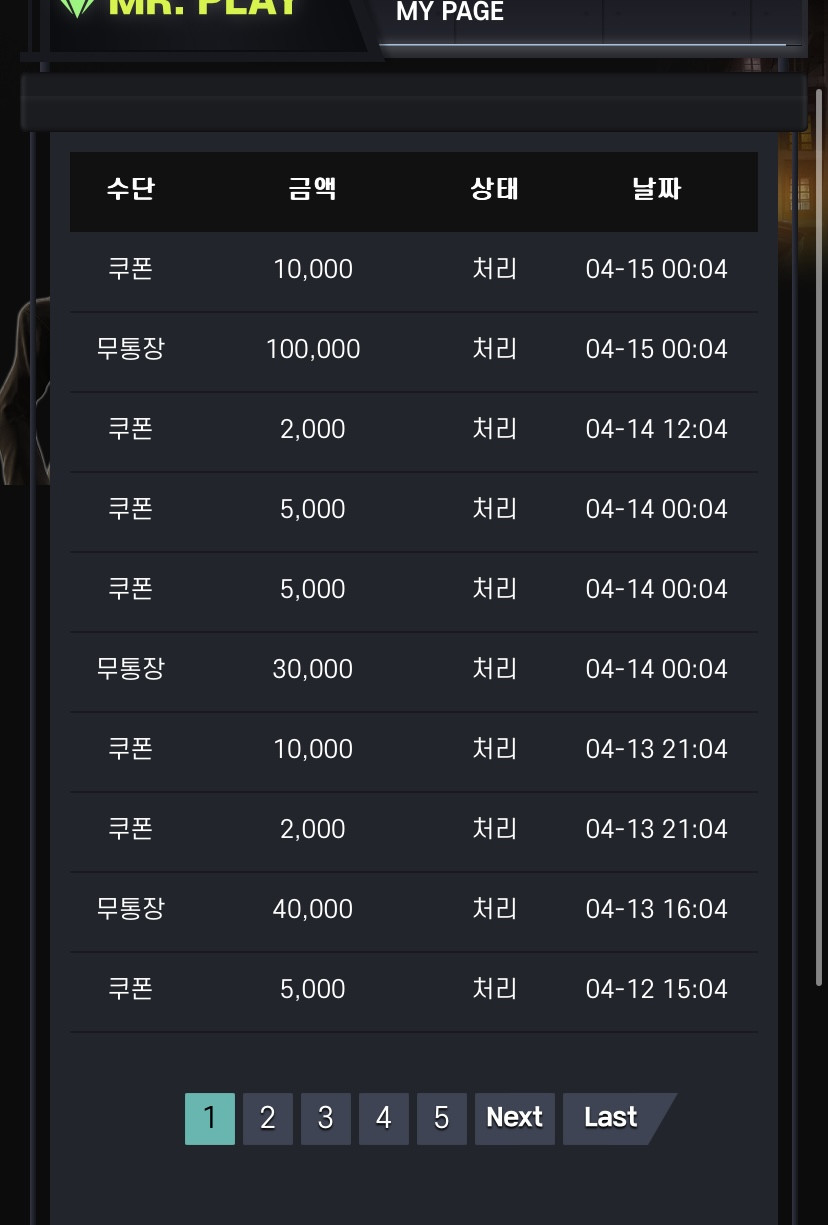The width and height of the screenshot is (828, 1225).
Task: Select the 30,000 무통장 row
Action: tap(414, 670)
